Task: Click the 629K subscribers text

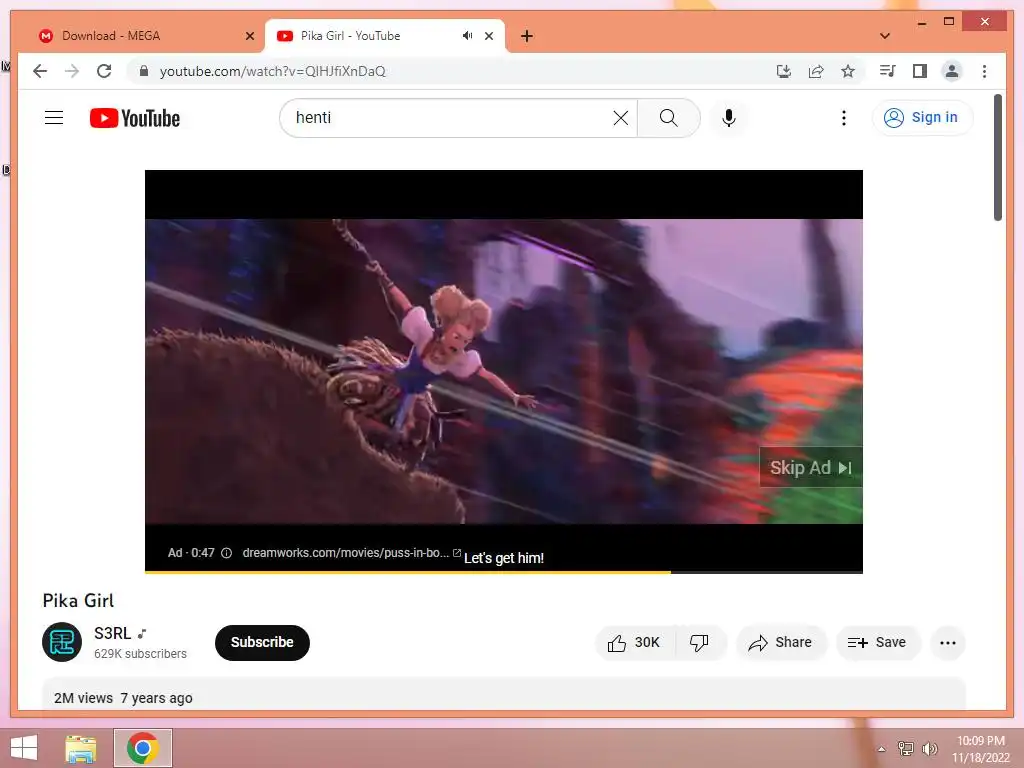Action: [140, 654]
